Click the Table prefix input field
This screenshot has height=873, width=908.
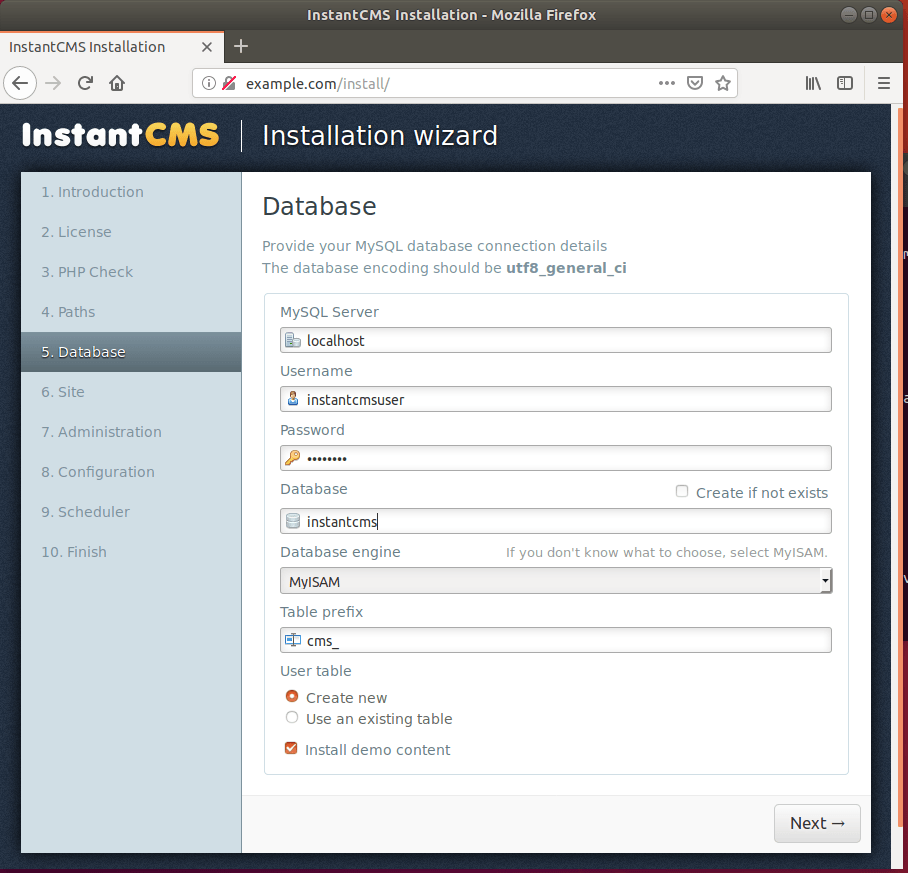565,640
